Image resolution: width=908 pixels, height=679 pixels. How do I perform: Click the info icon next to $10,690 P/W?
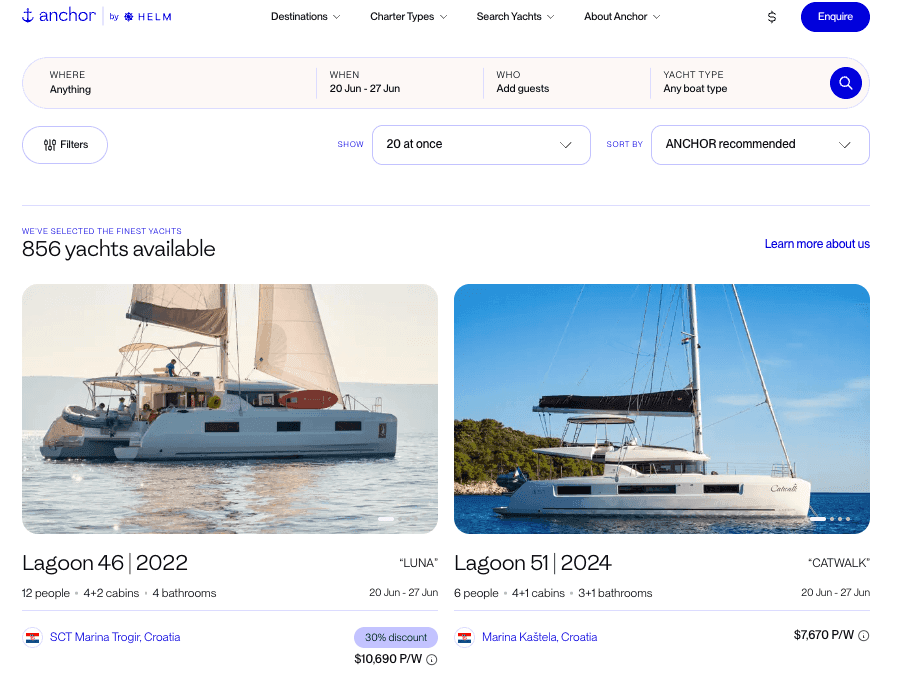[432, 660]
